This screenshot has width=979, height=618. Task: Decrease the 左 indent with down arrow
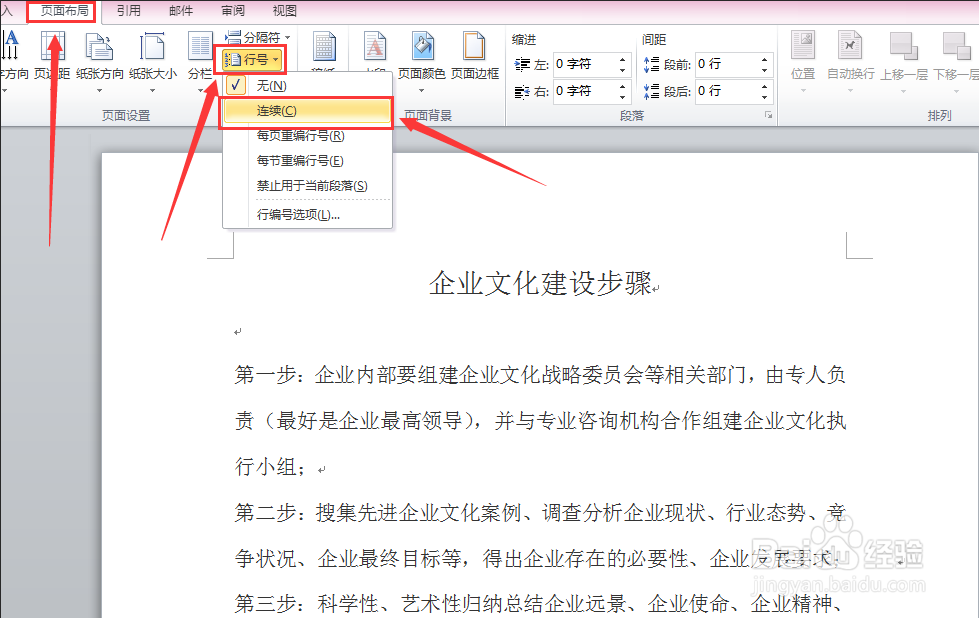point(622,70)
